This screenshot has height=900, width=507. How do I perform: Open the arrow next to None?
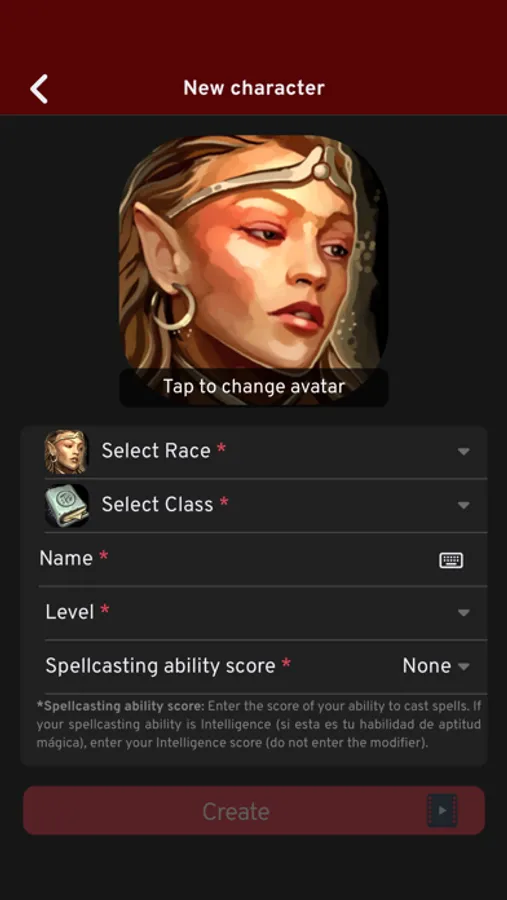(x=464, y=666)
